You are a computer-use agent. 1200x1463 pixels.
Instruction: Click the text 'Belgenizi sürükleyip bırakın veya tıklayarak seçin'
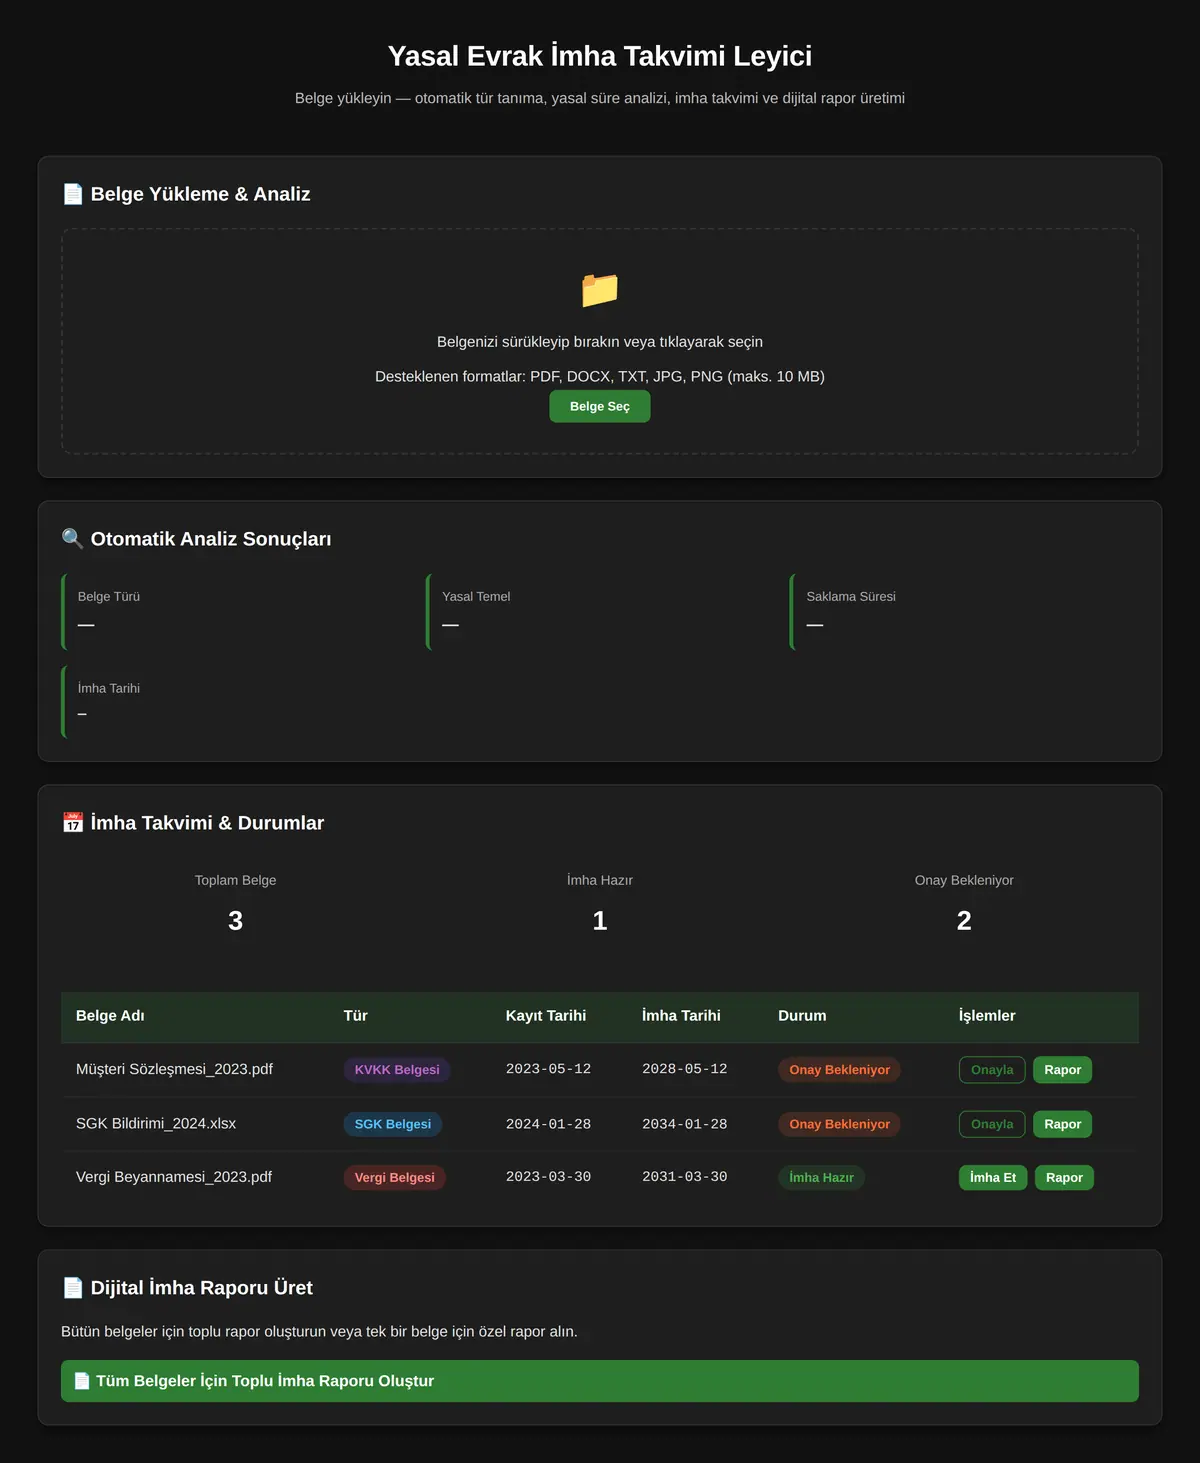click(600, 342)
